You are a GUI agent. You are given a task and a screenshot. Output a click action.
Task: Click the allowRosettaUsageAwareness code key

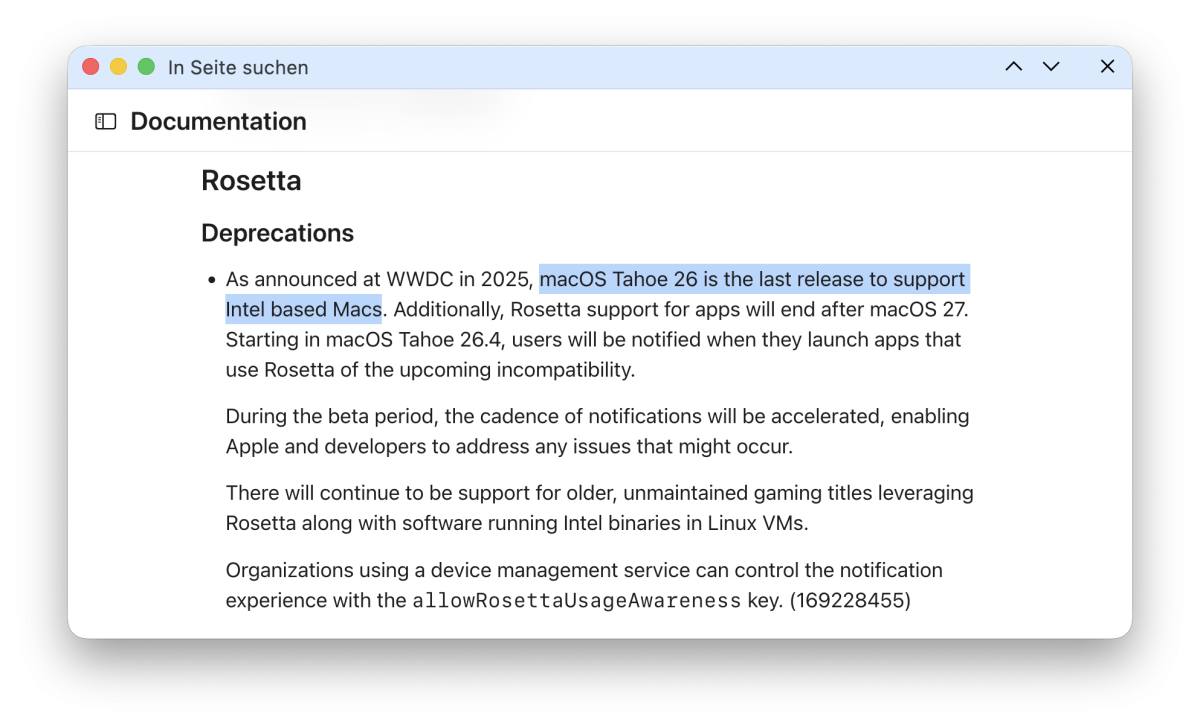577,601
